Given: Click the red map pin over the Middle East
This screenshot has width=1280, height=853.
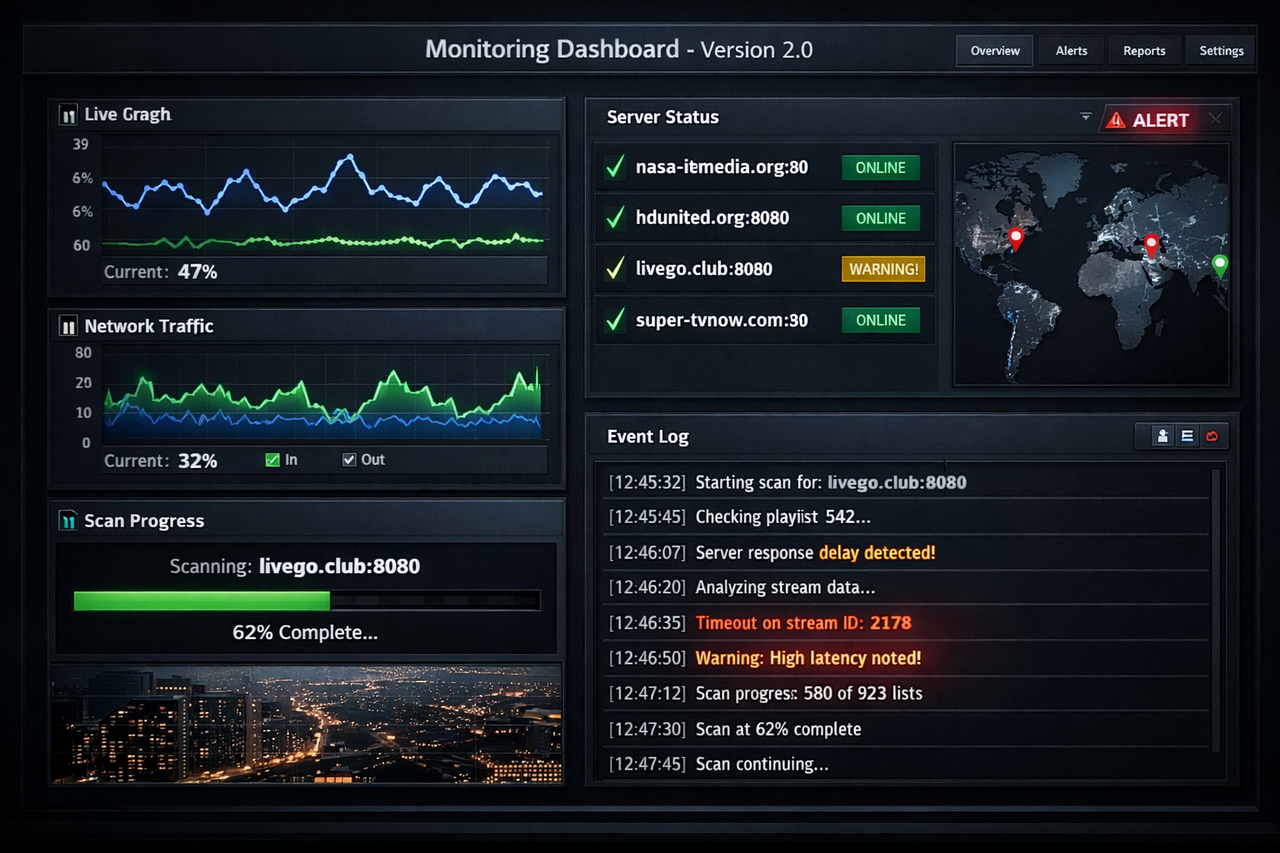Looking at the screenshot, I should 1151,245.
